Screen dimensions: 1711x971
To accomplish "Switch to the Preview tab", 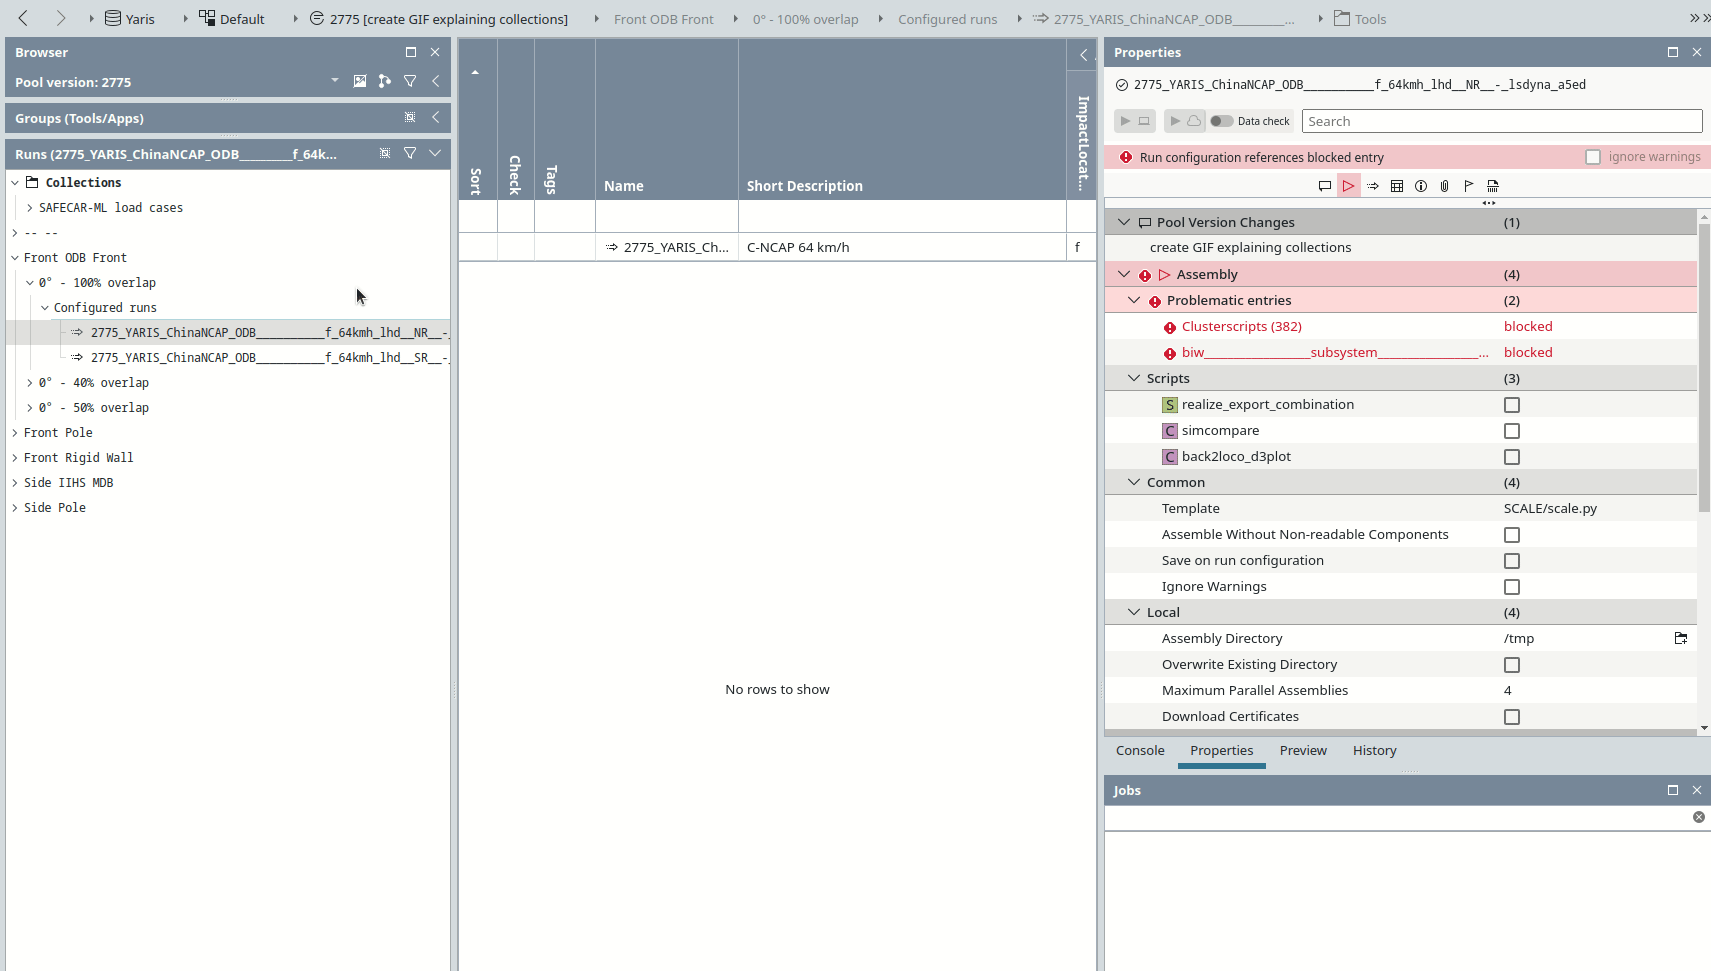I will pos(1303,751).
